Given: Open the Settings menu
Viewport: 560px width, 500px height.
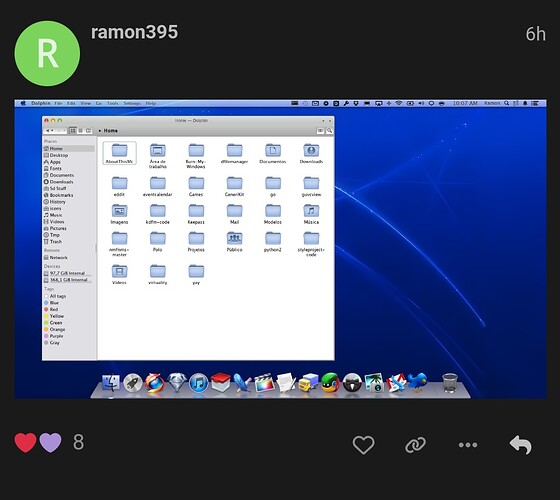Looking at the screenshot, I should point(132,103).
